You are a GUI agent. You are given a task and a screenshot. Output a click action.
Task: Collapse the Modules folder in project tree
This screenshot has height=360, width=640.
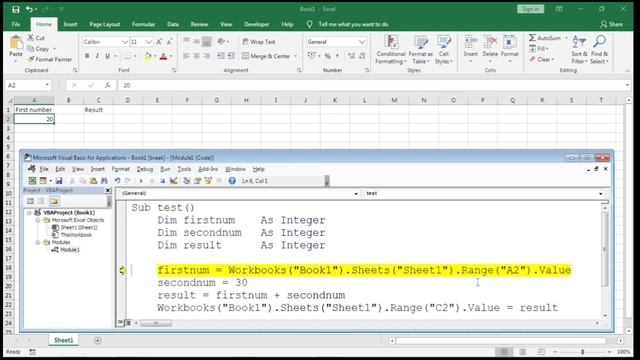(x=38, y=242)
